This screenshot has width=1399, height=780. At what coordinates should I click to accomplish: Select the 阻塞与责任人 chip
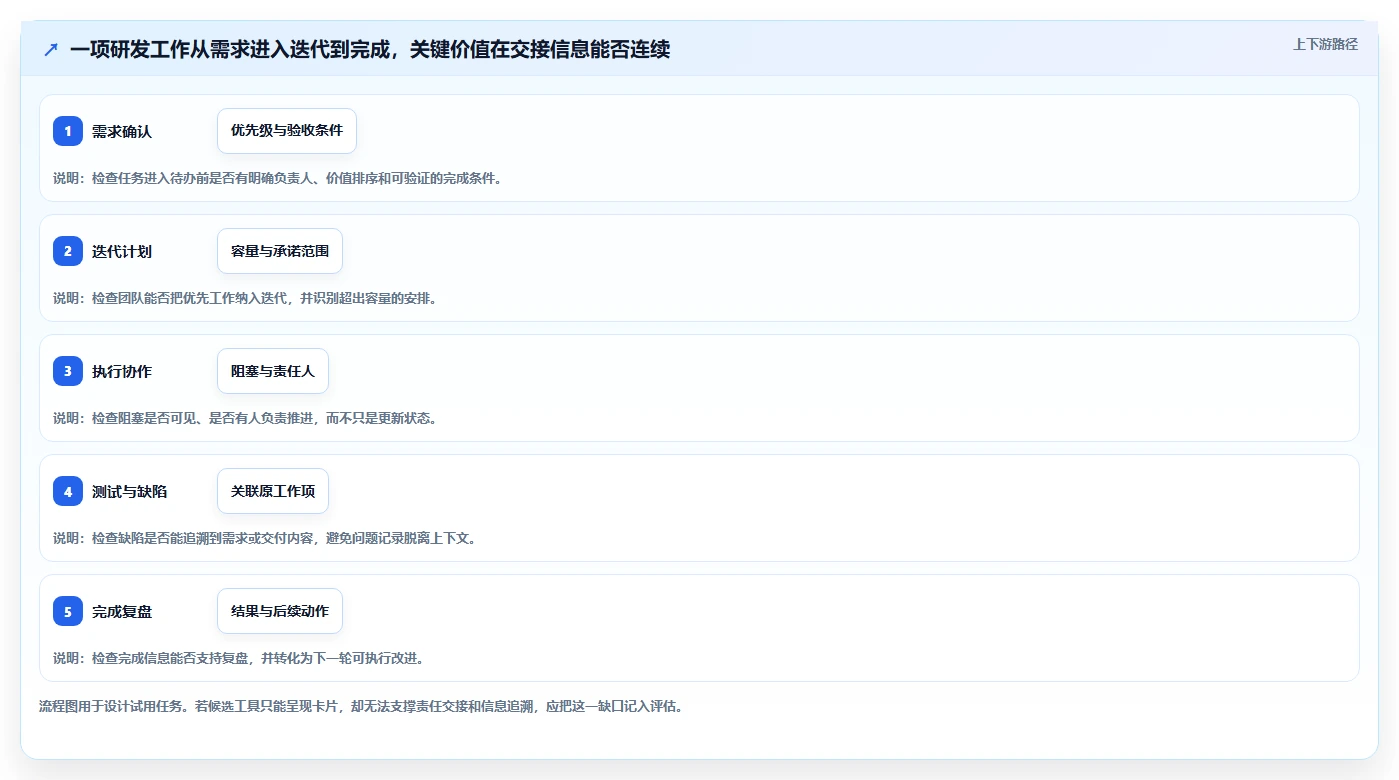click(273, 371)
